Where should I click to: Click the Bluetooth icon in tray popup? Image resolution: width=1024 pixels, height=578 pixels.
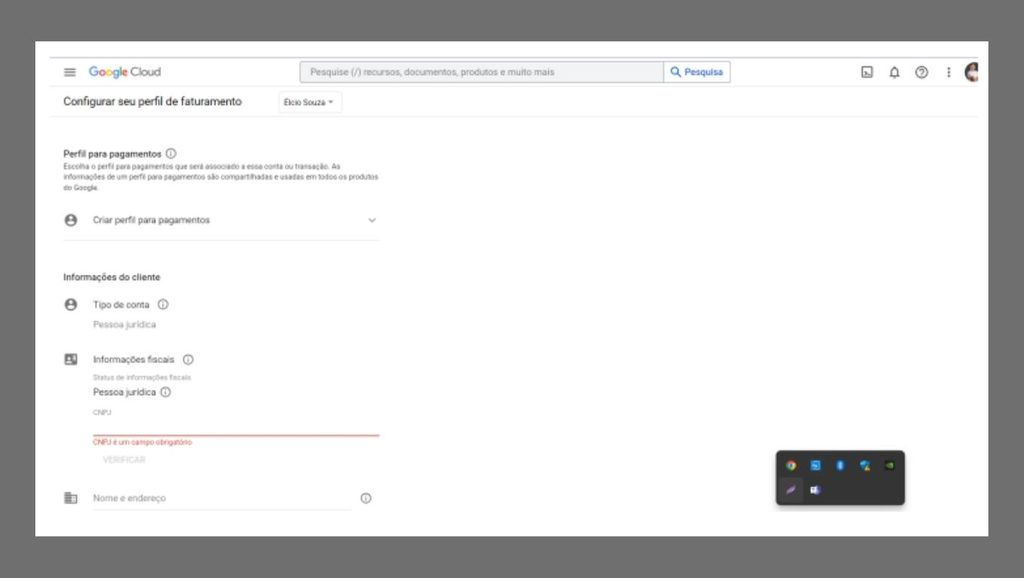(x=840, y=466)
